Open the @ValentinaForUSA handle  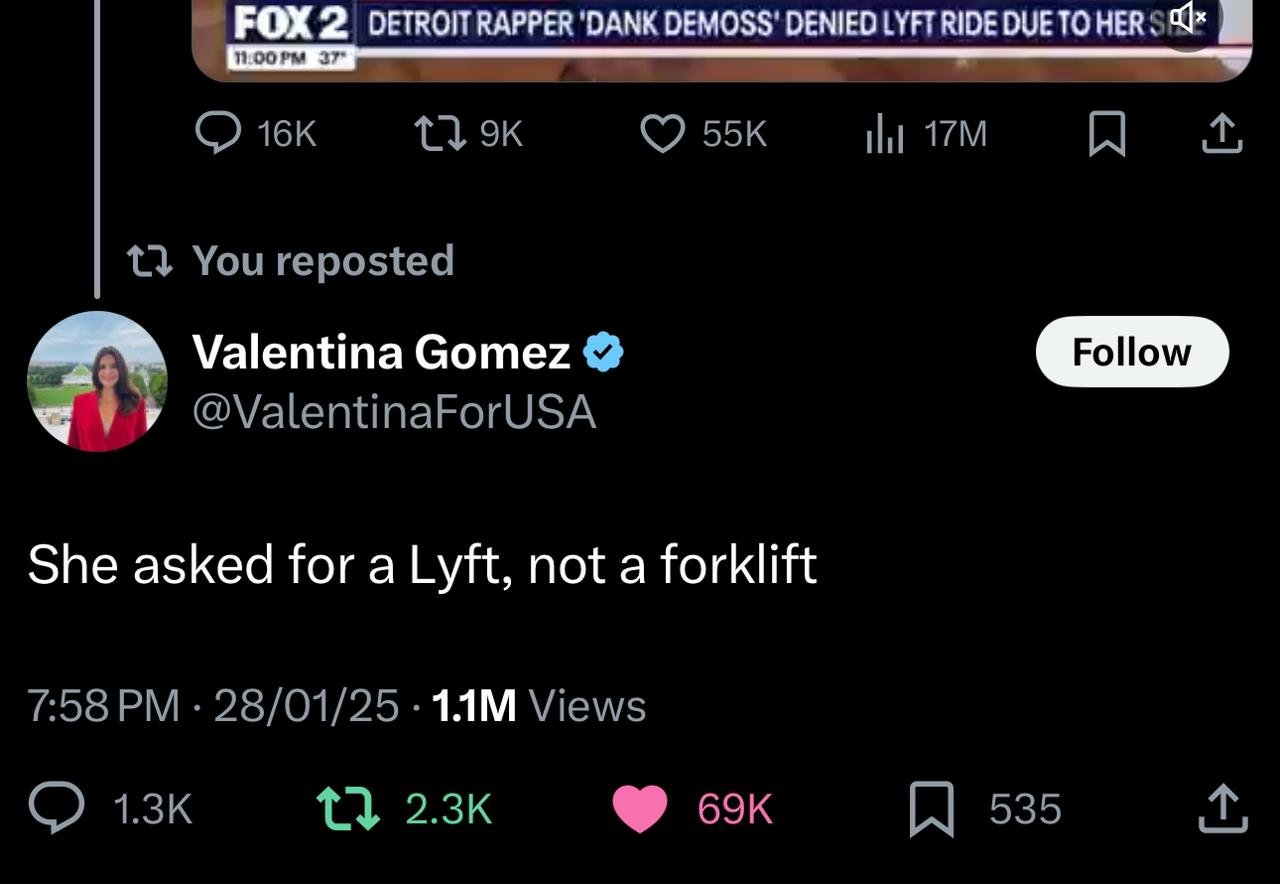tap(393, 412)
